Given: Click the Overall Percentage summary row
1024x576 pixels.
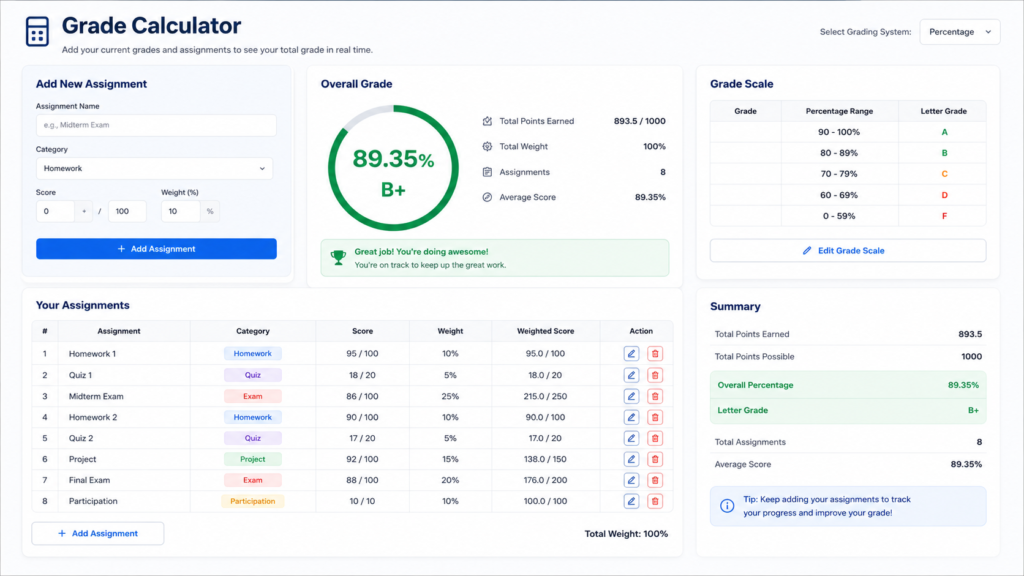Looking at the screenshot, I should click(848, 385).
